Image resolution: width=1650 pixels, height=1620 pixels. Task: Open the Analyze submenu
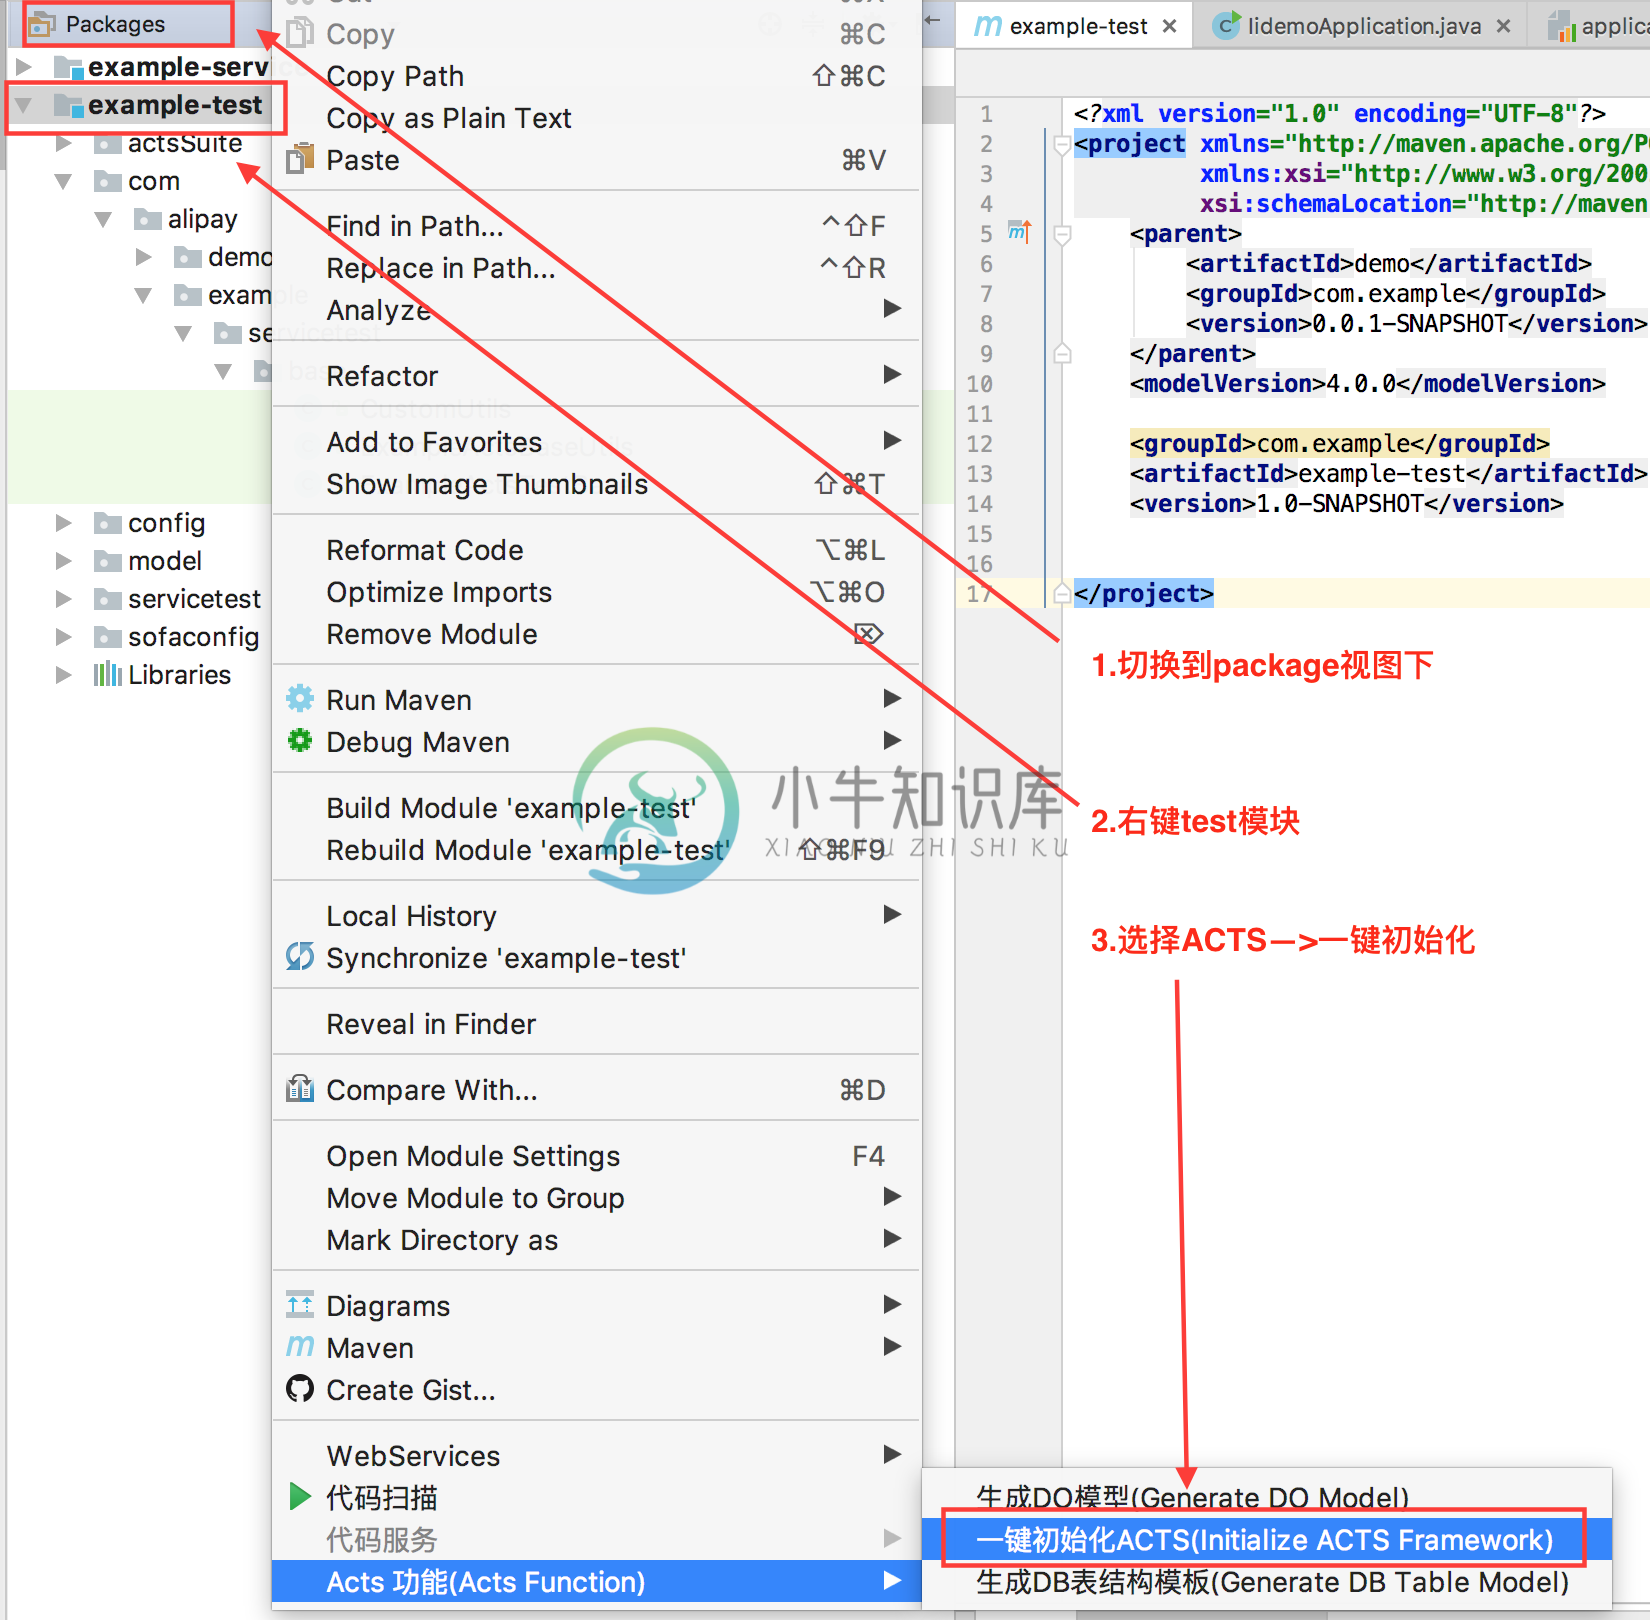(x=596, y=310)
